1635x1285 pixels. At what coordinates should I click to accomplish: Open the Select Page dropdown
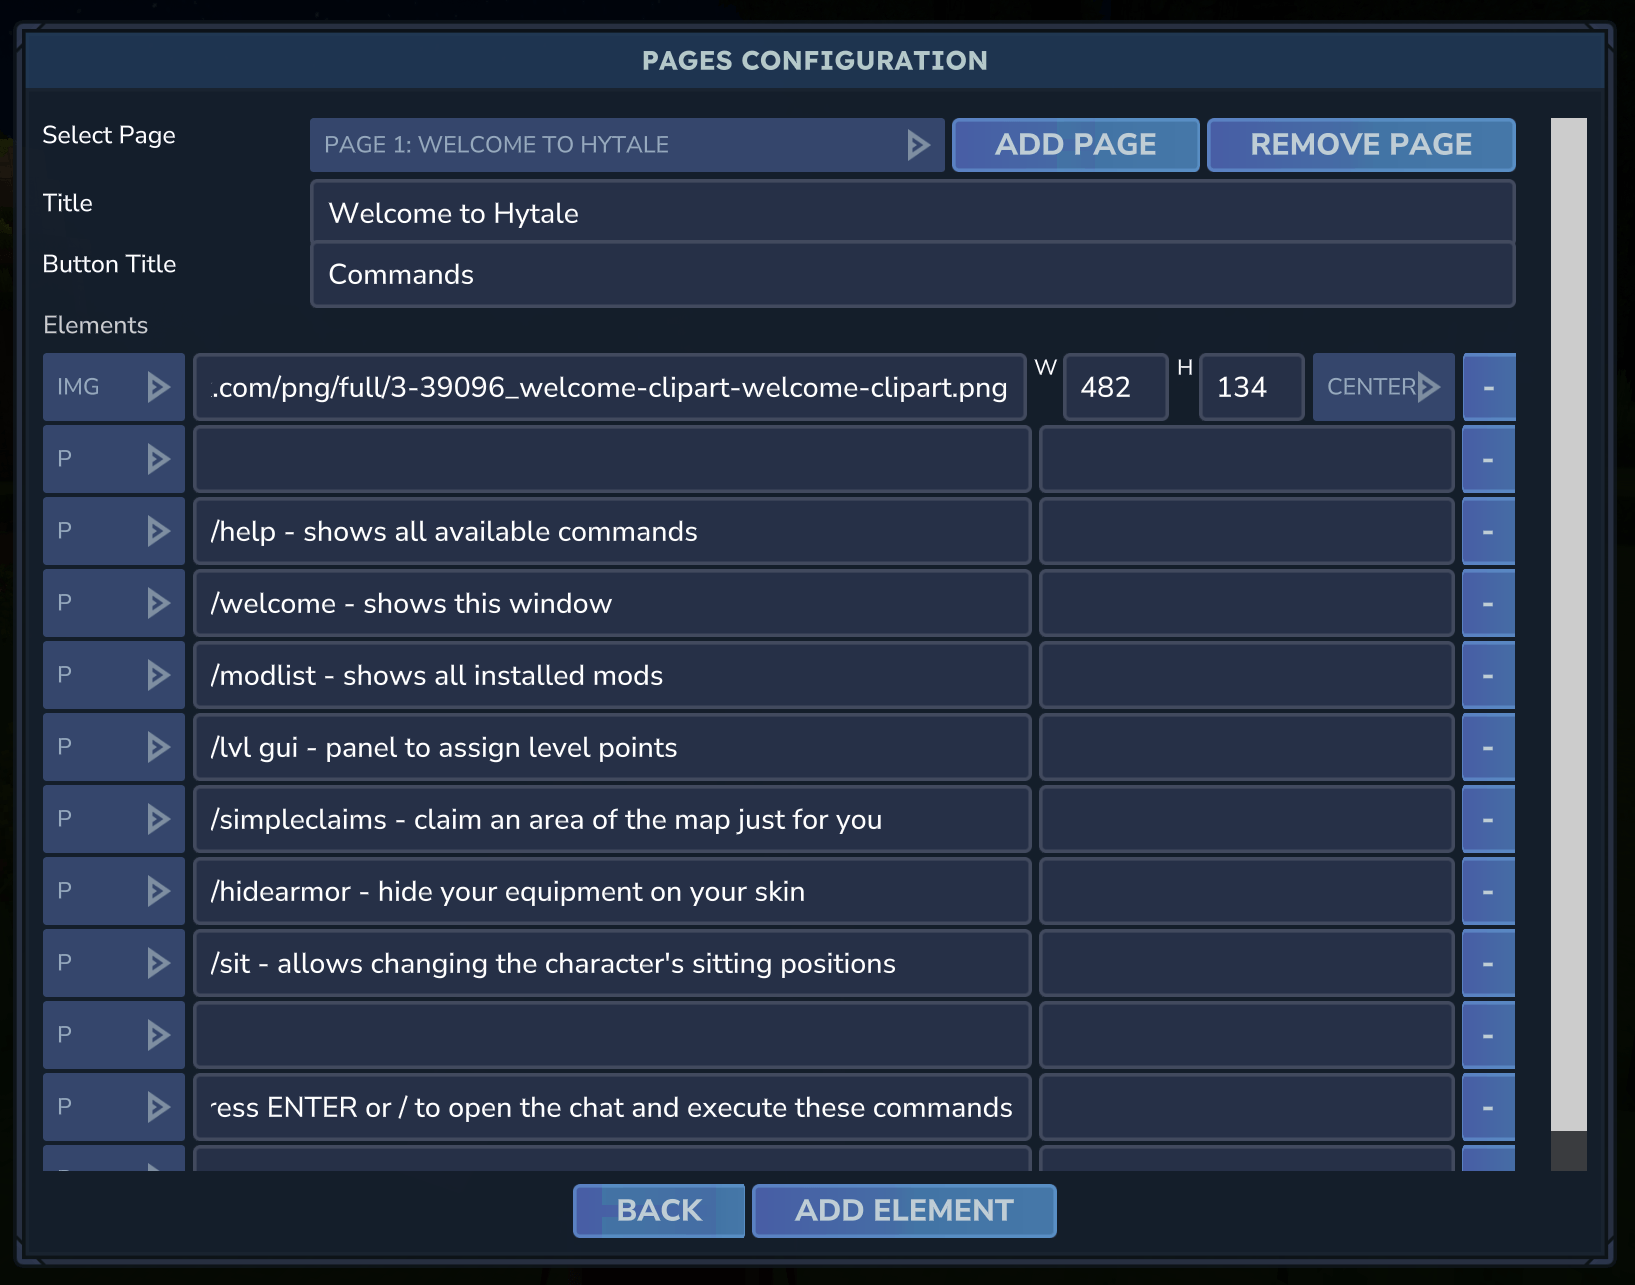pyautogui.click(x=626, y=145)
